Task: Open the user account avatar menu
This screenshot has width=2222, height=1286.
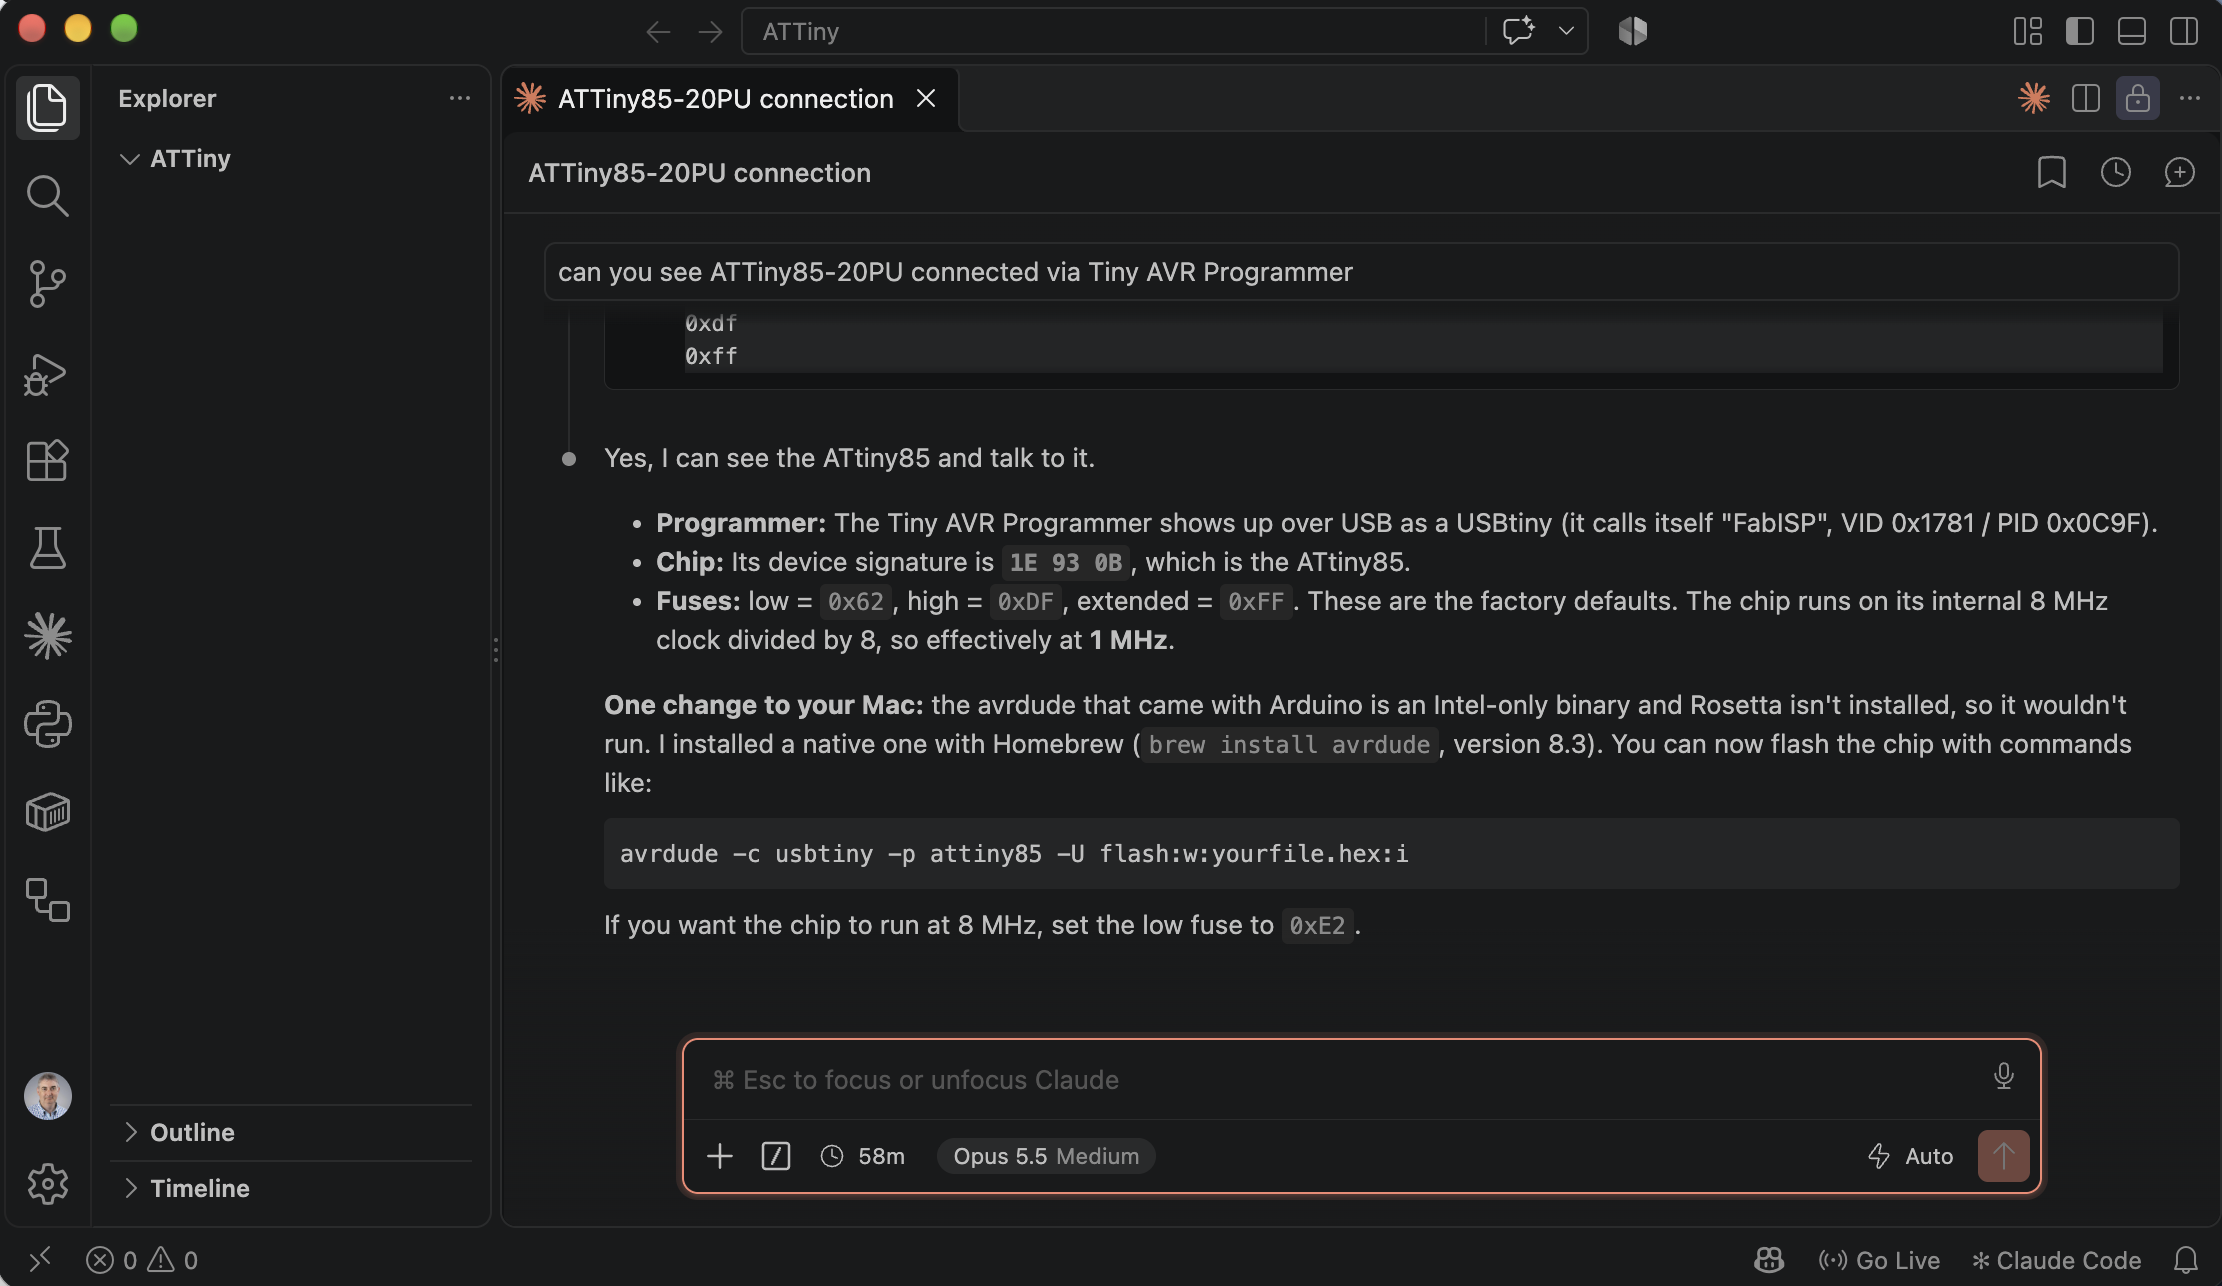Action: pos(47,1096)
